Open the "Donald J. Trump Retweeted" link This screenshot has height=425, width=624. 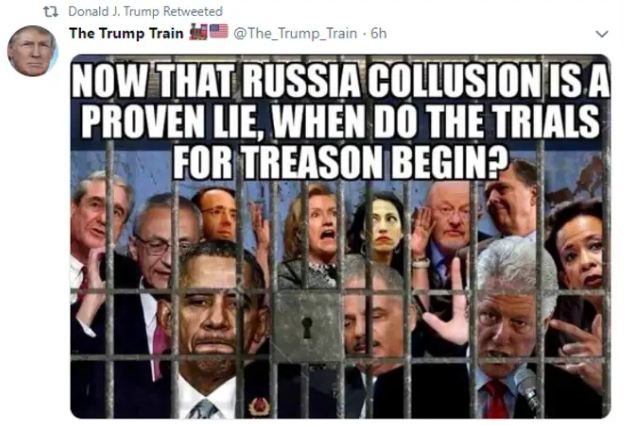145,12
